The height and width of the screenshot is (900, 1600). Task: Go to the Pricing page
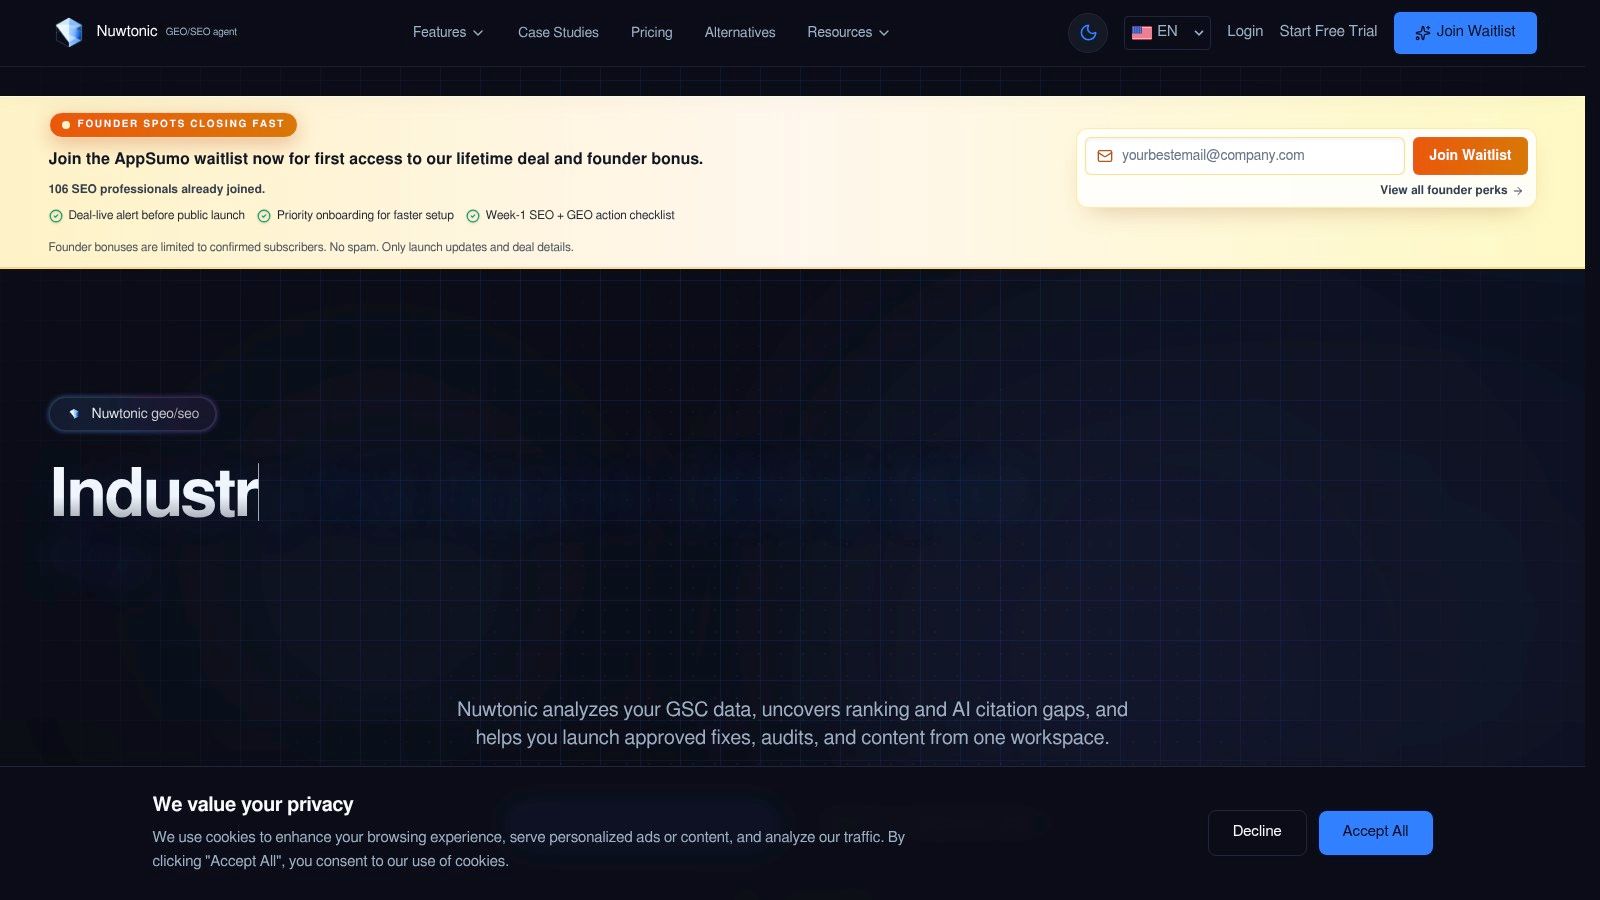click(652, 32)
